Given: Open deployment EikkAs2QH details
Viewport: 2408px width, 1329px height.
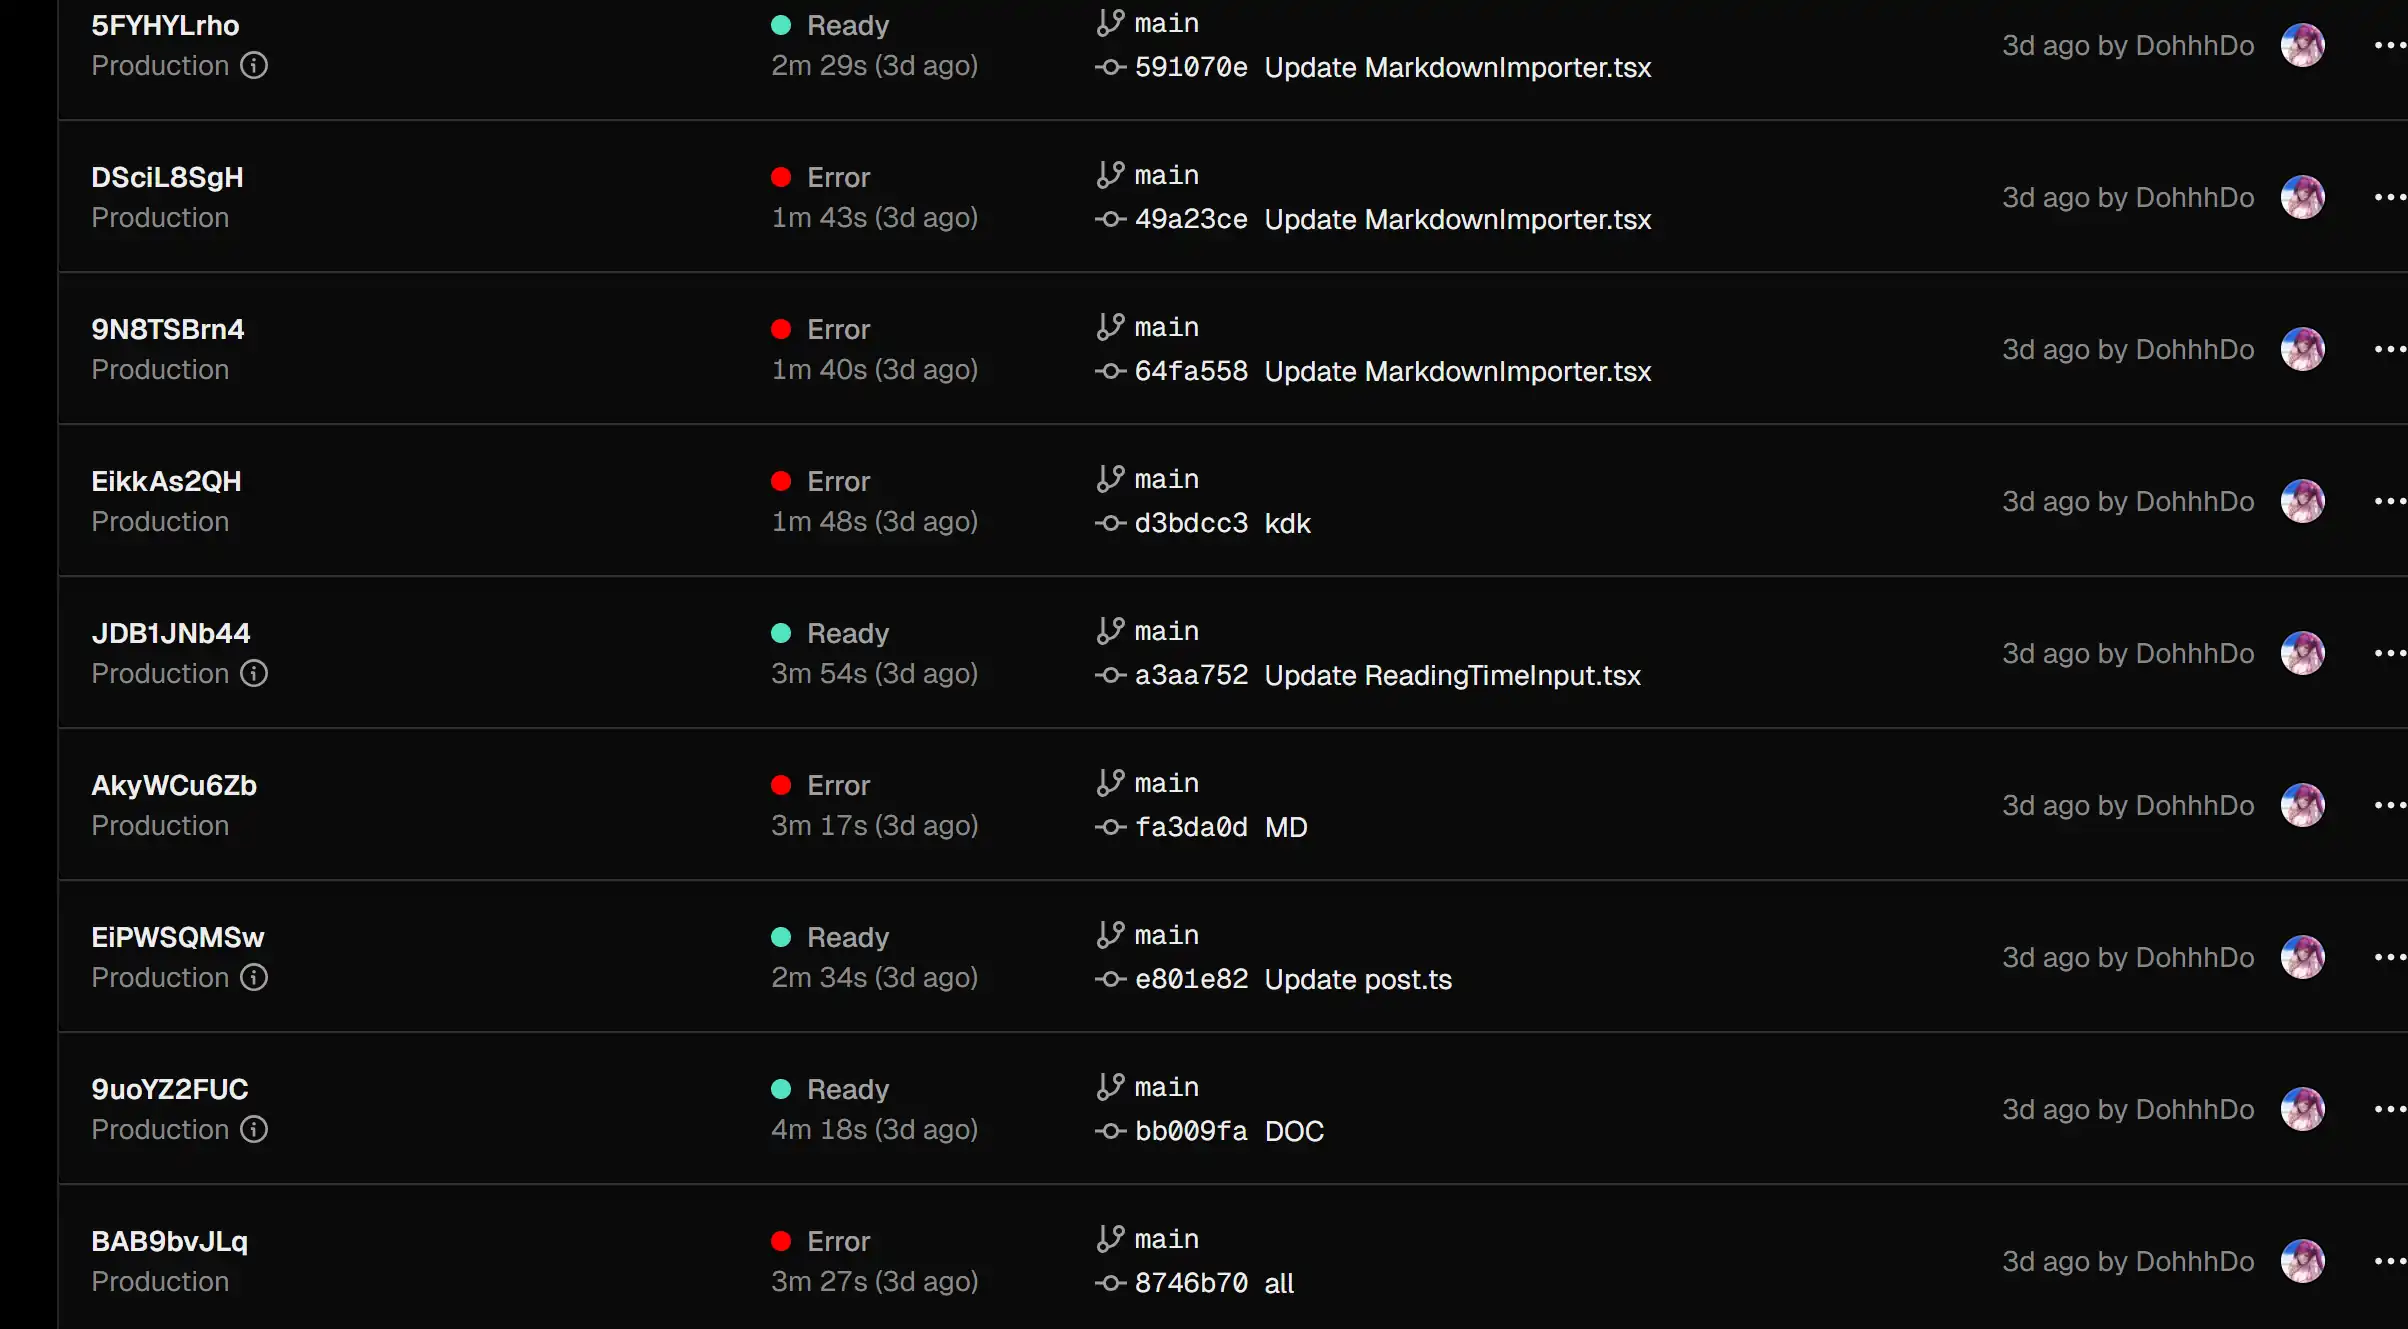Looking at the screenshot, I should point(166,481).
